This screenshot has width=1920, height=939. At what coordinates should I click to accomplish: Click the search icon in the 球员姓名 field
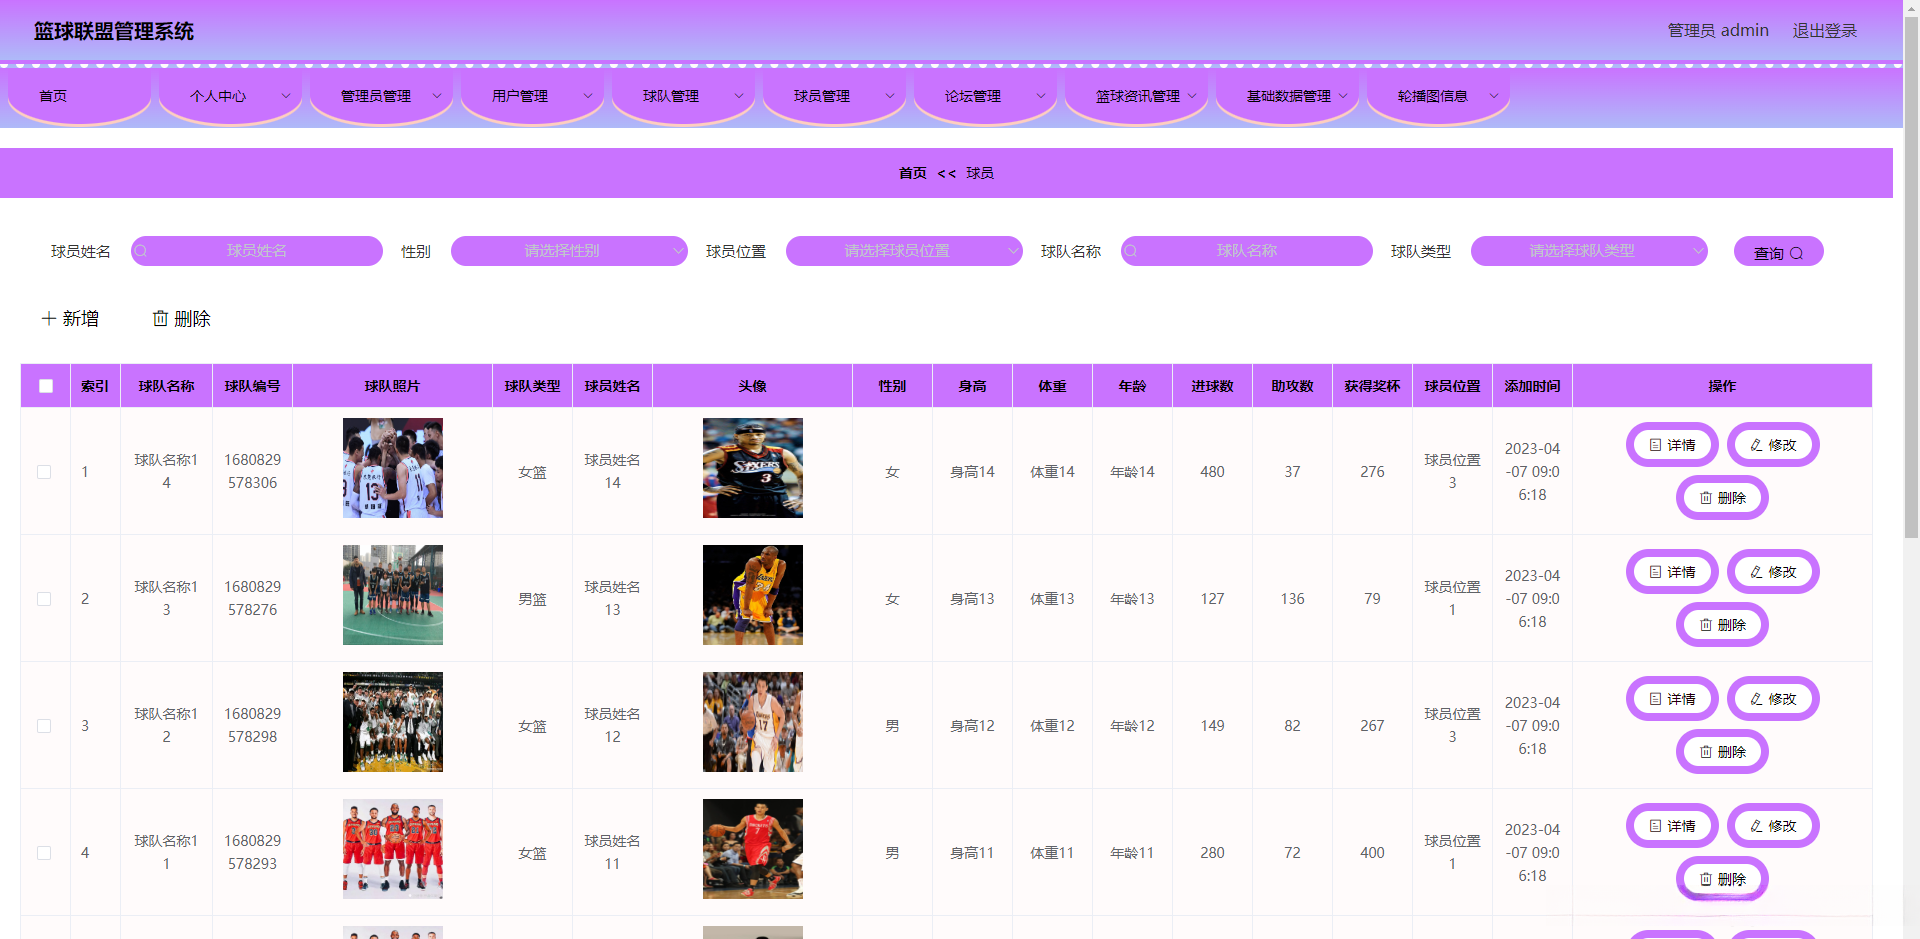pos(141,251)
